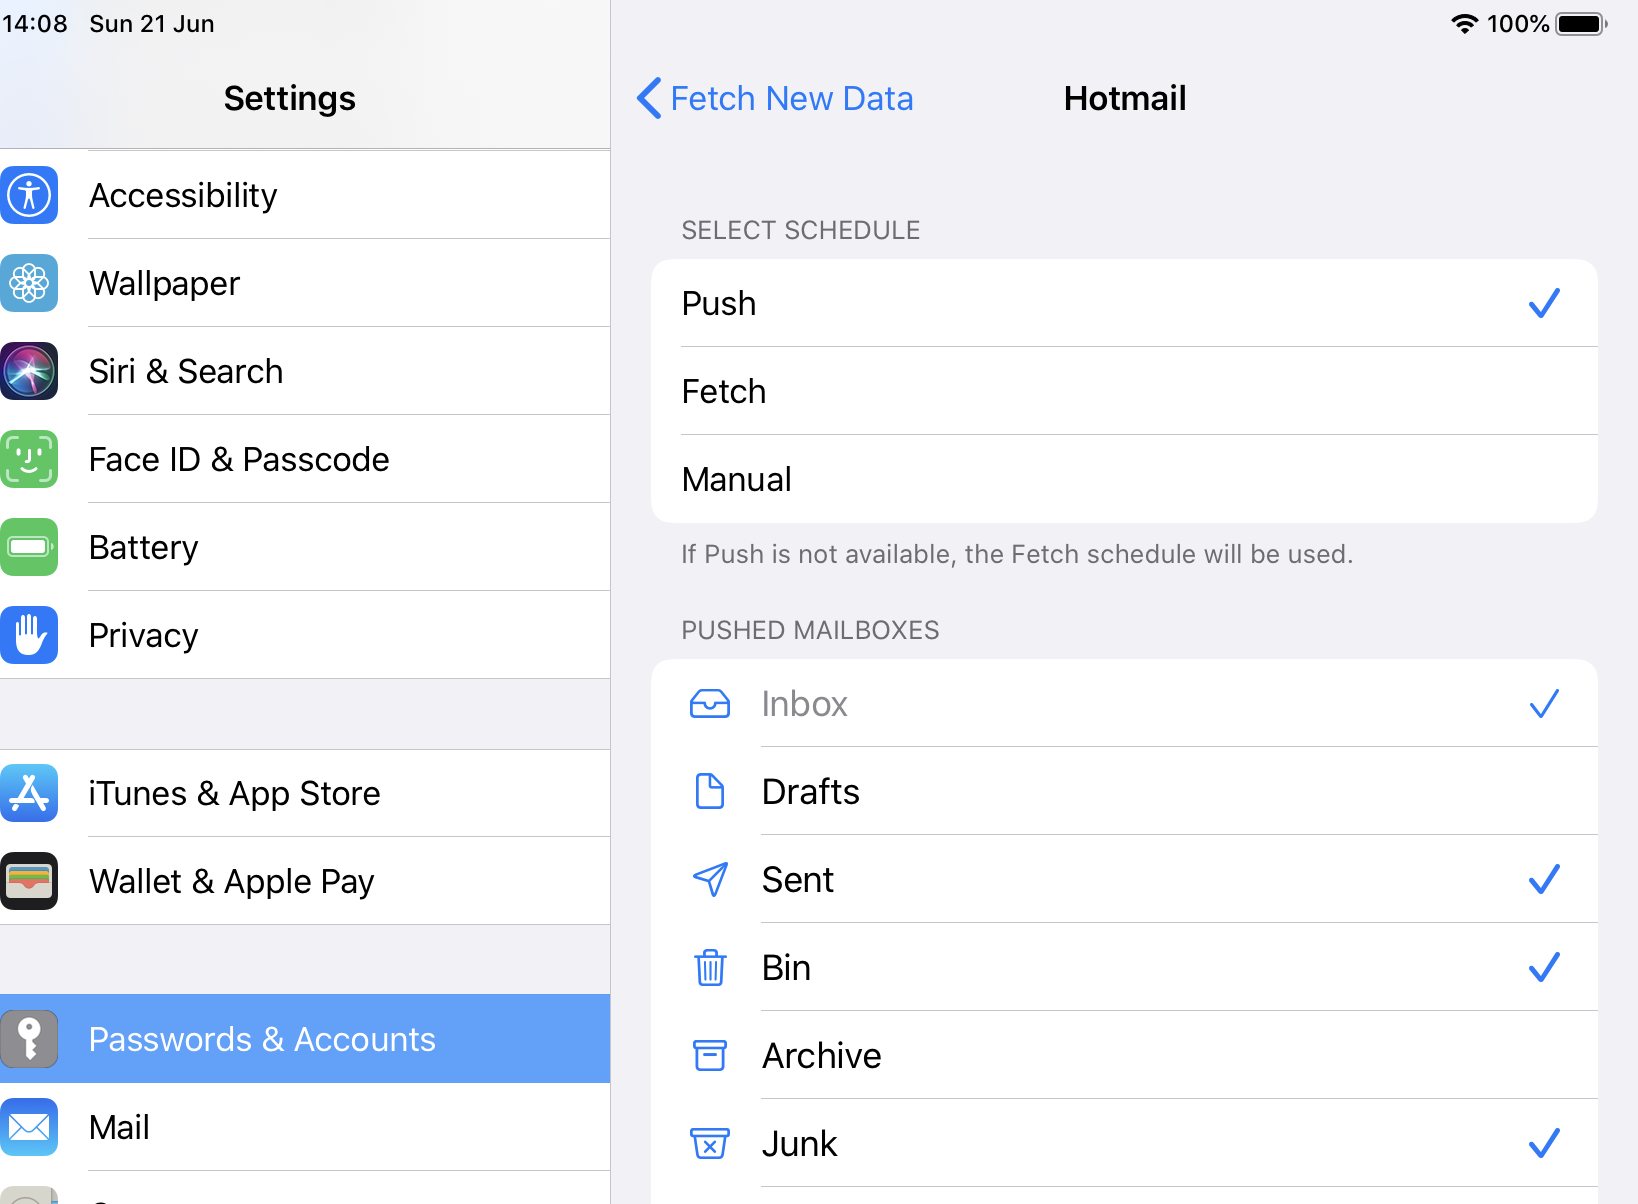The height and width of the screenshot is (1204, 1638).
Task: Open Battery settings
Action: [305, 547]
